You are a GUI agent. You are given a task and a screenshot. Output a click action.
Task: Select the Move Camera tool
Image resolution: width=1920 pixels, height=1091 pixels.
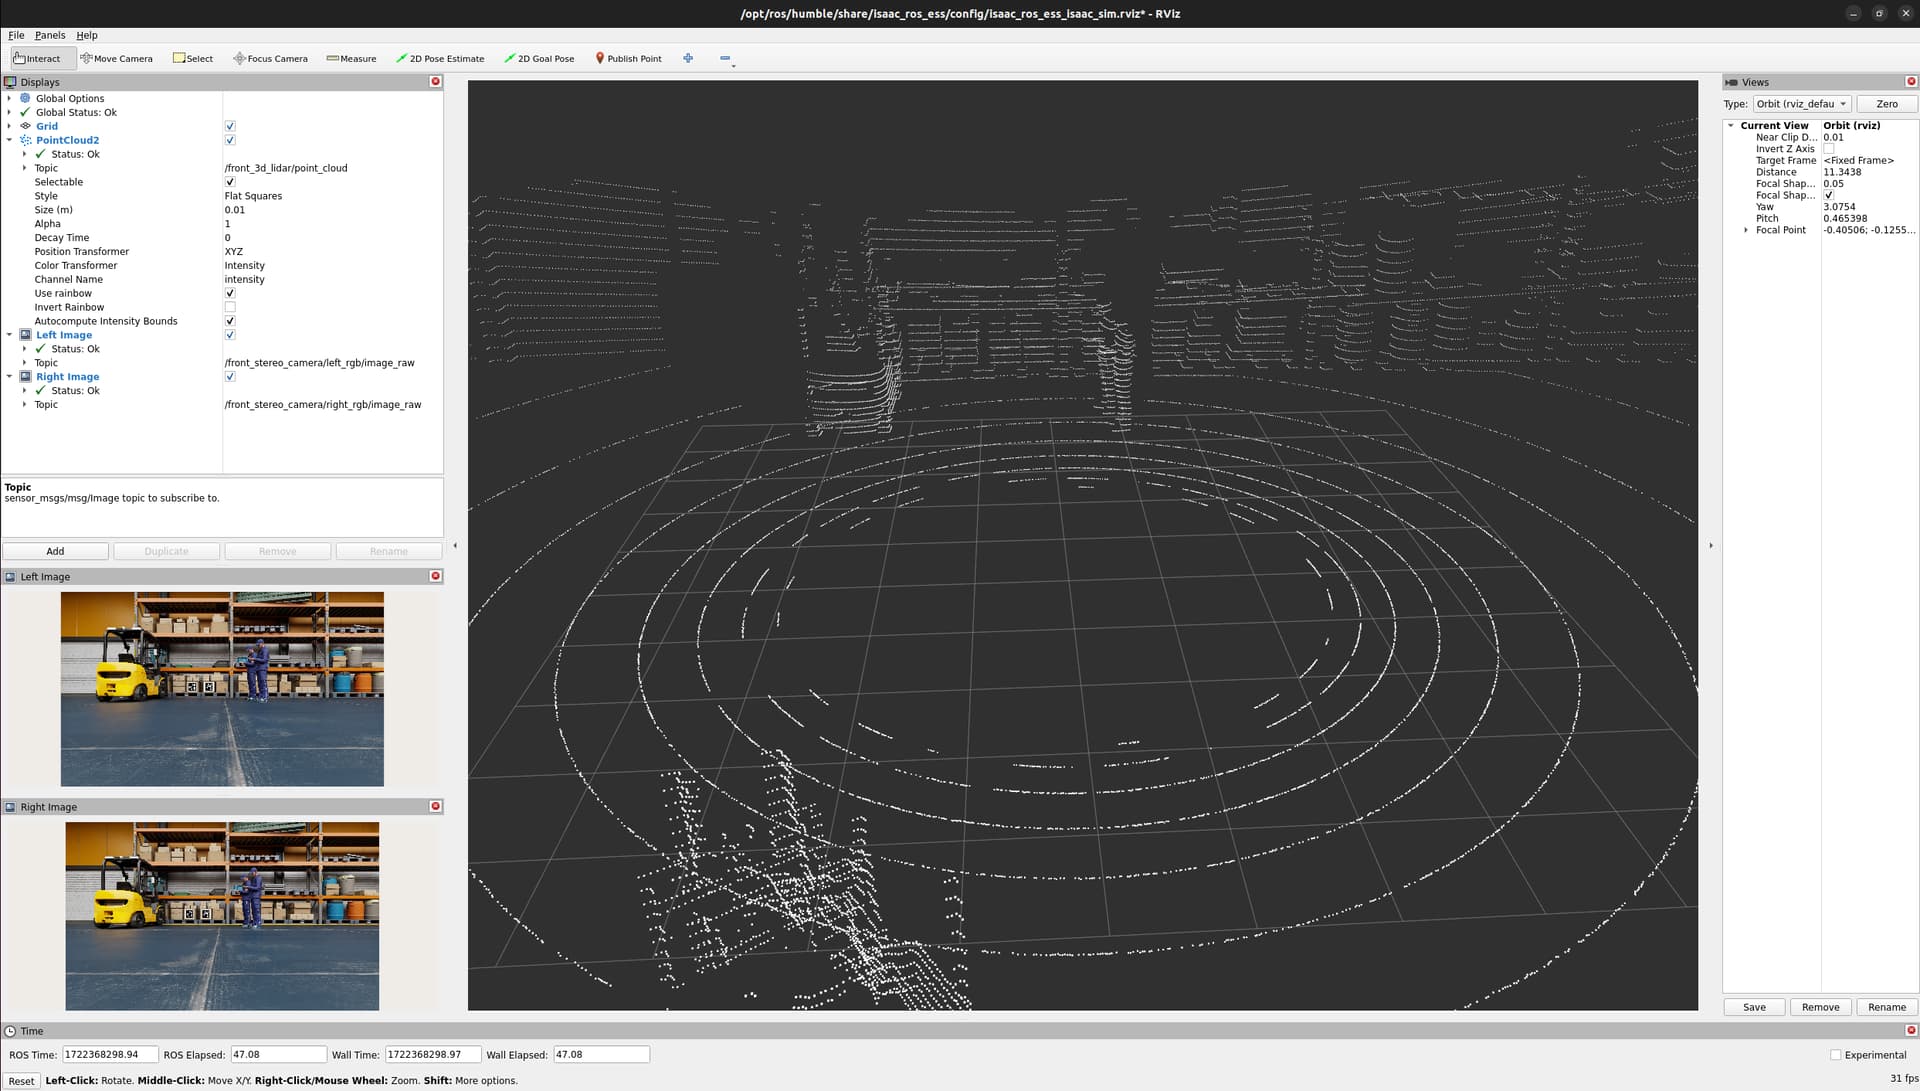[x=117, y=58]
